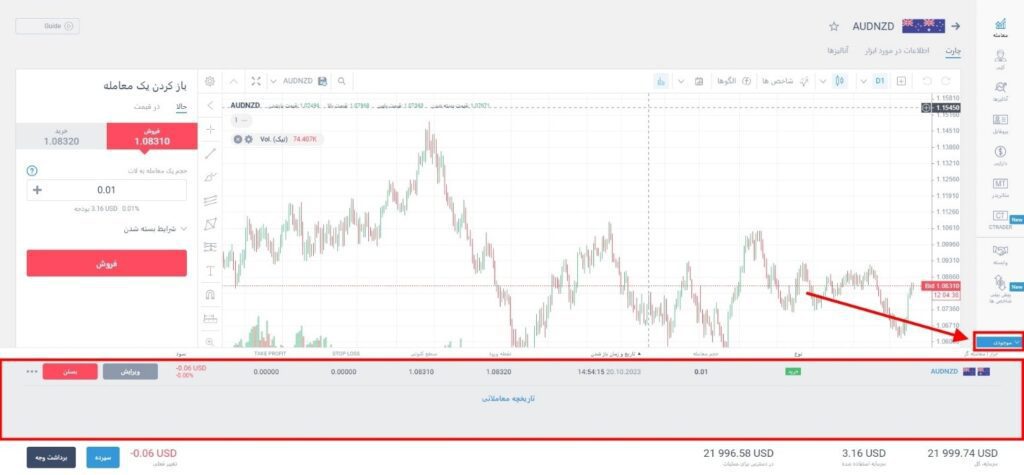Screen dimensions: 1024x475
Task: Hide the Vol. indicator on chart
Action: tap(238, 139)
